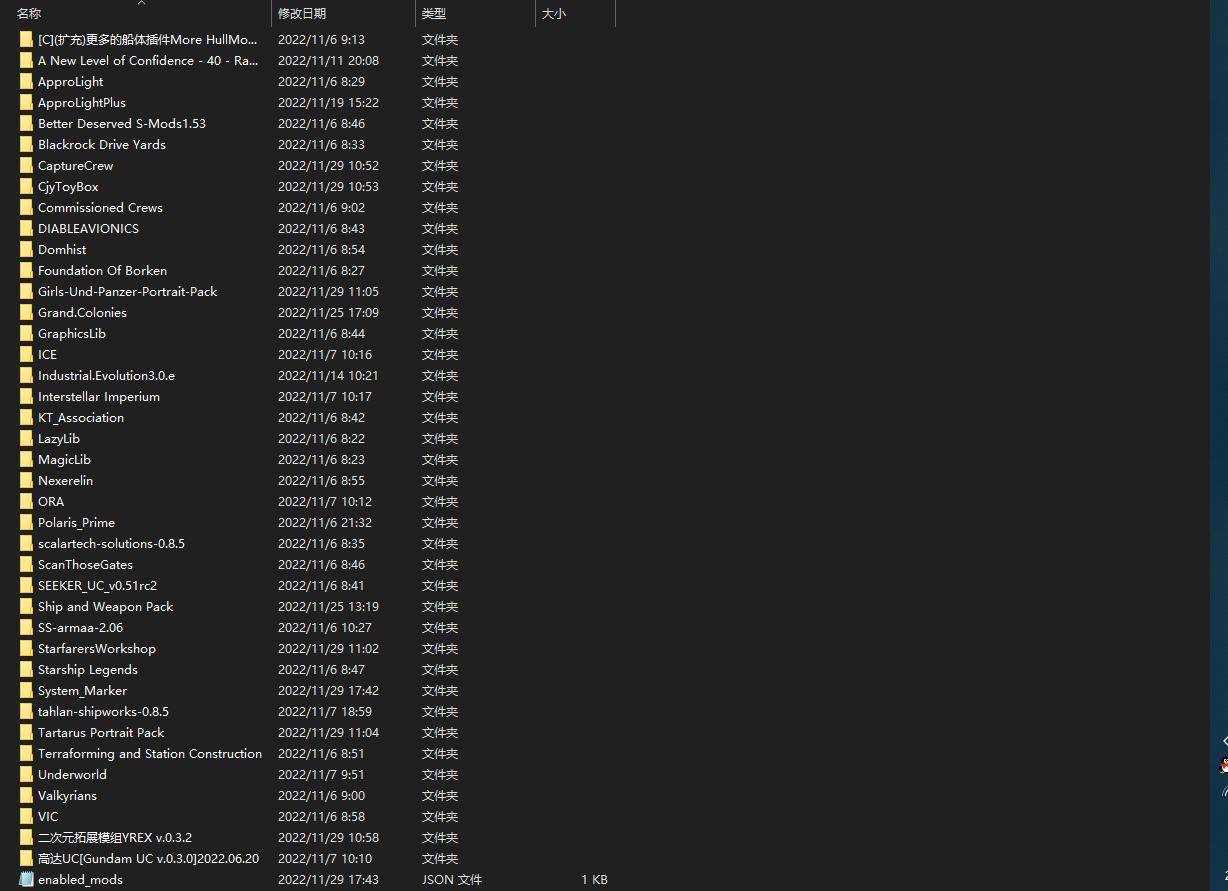The image size is (1228, 891).
Task: Select the Blackrock Drive Yards folder
Action: 102,145
